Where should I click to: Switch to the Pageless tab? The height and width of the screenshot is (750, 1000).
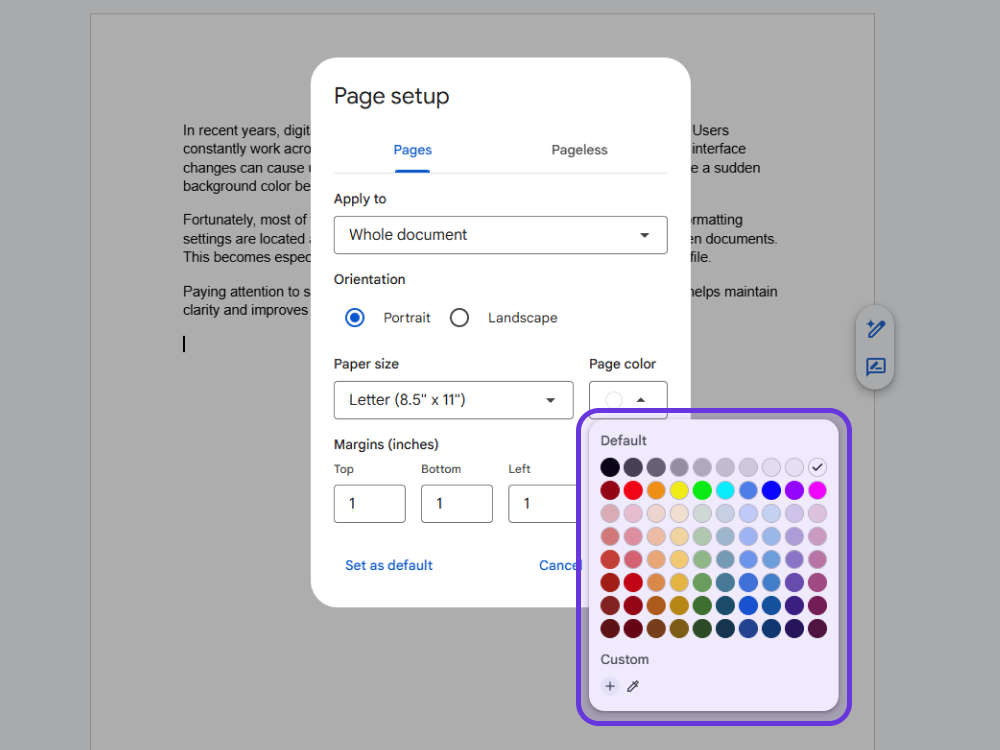[x=579, y=150]
